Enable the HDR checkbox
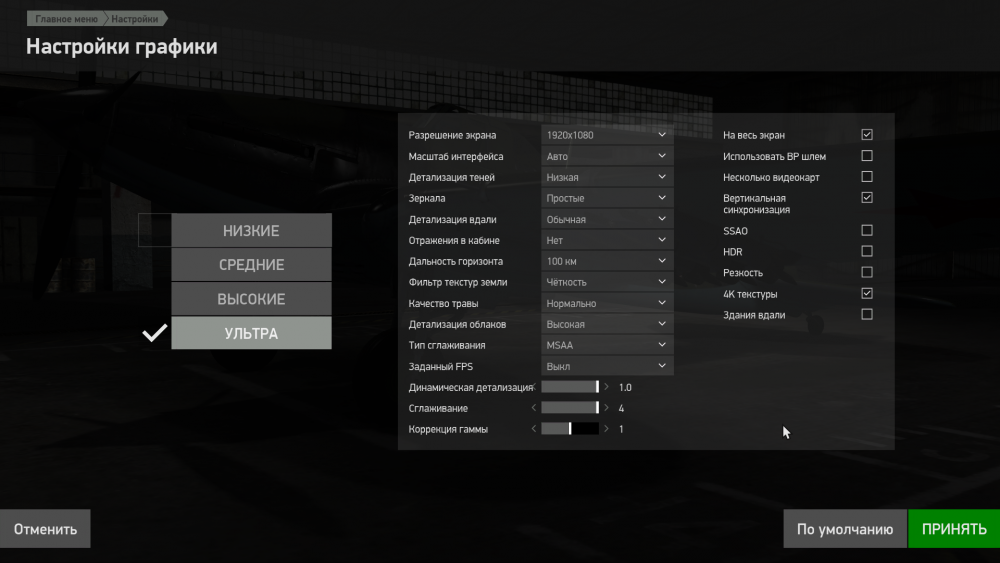 click(867, 251)
